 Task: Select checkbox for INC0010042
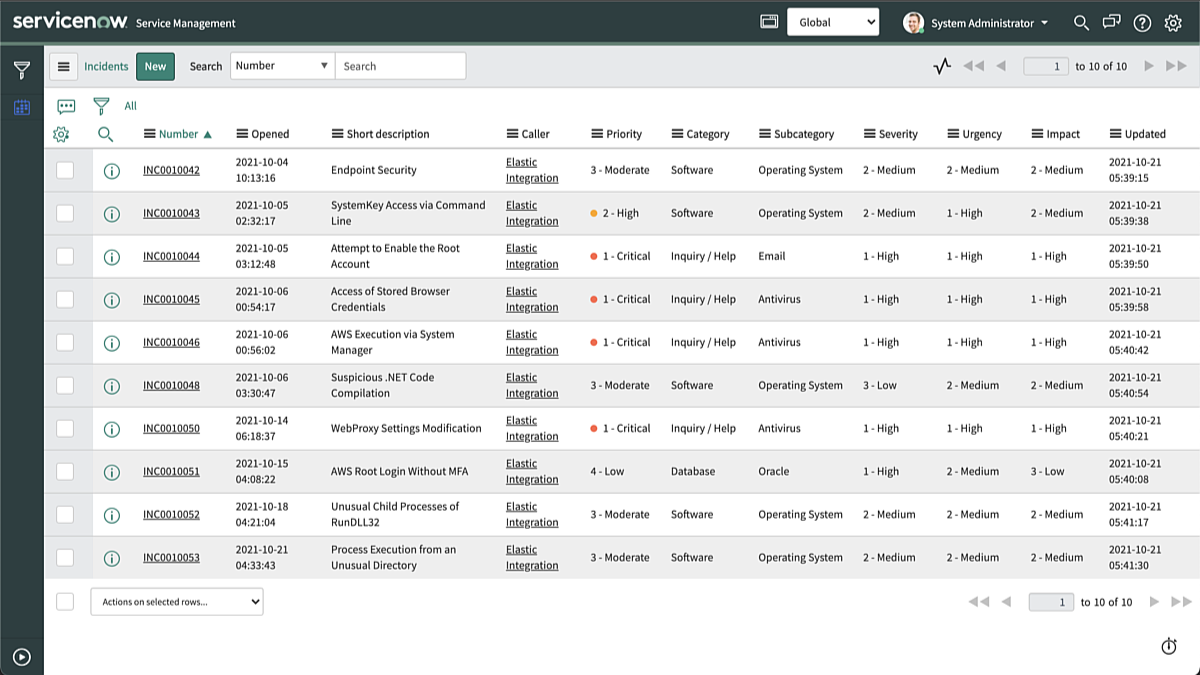pyautogui.click(x=65, y=170)
